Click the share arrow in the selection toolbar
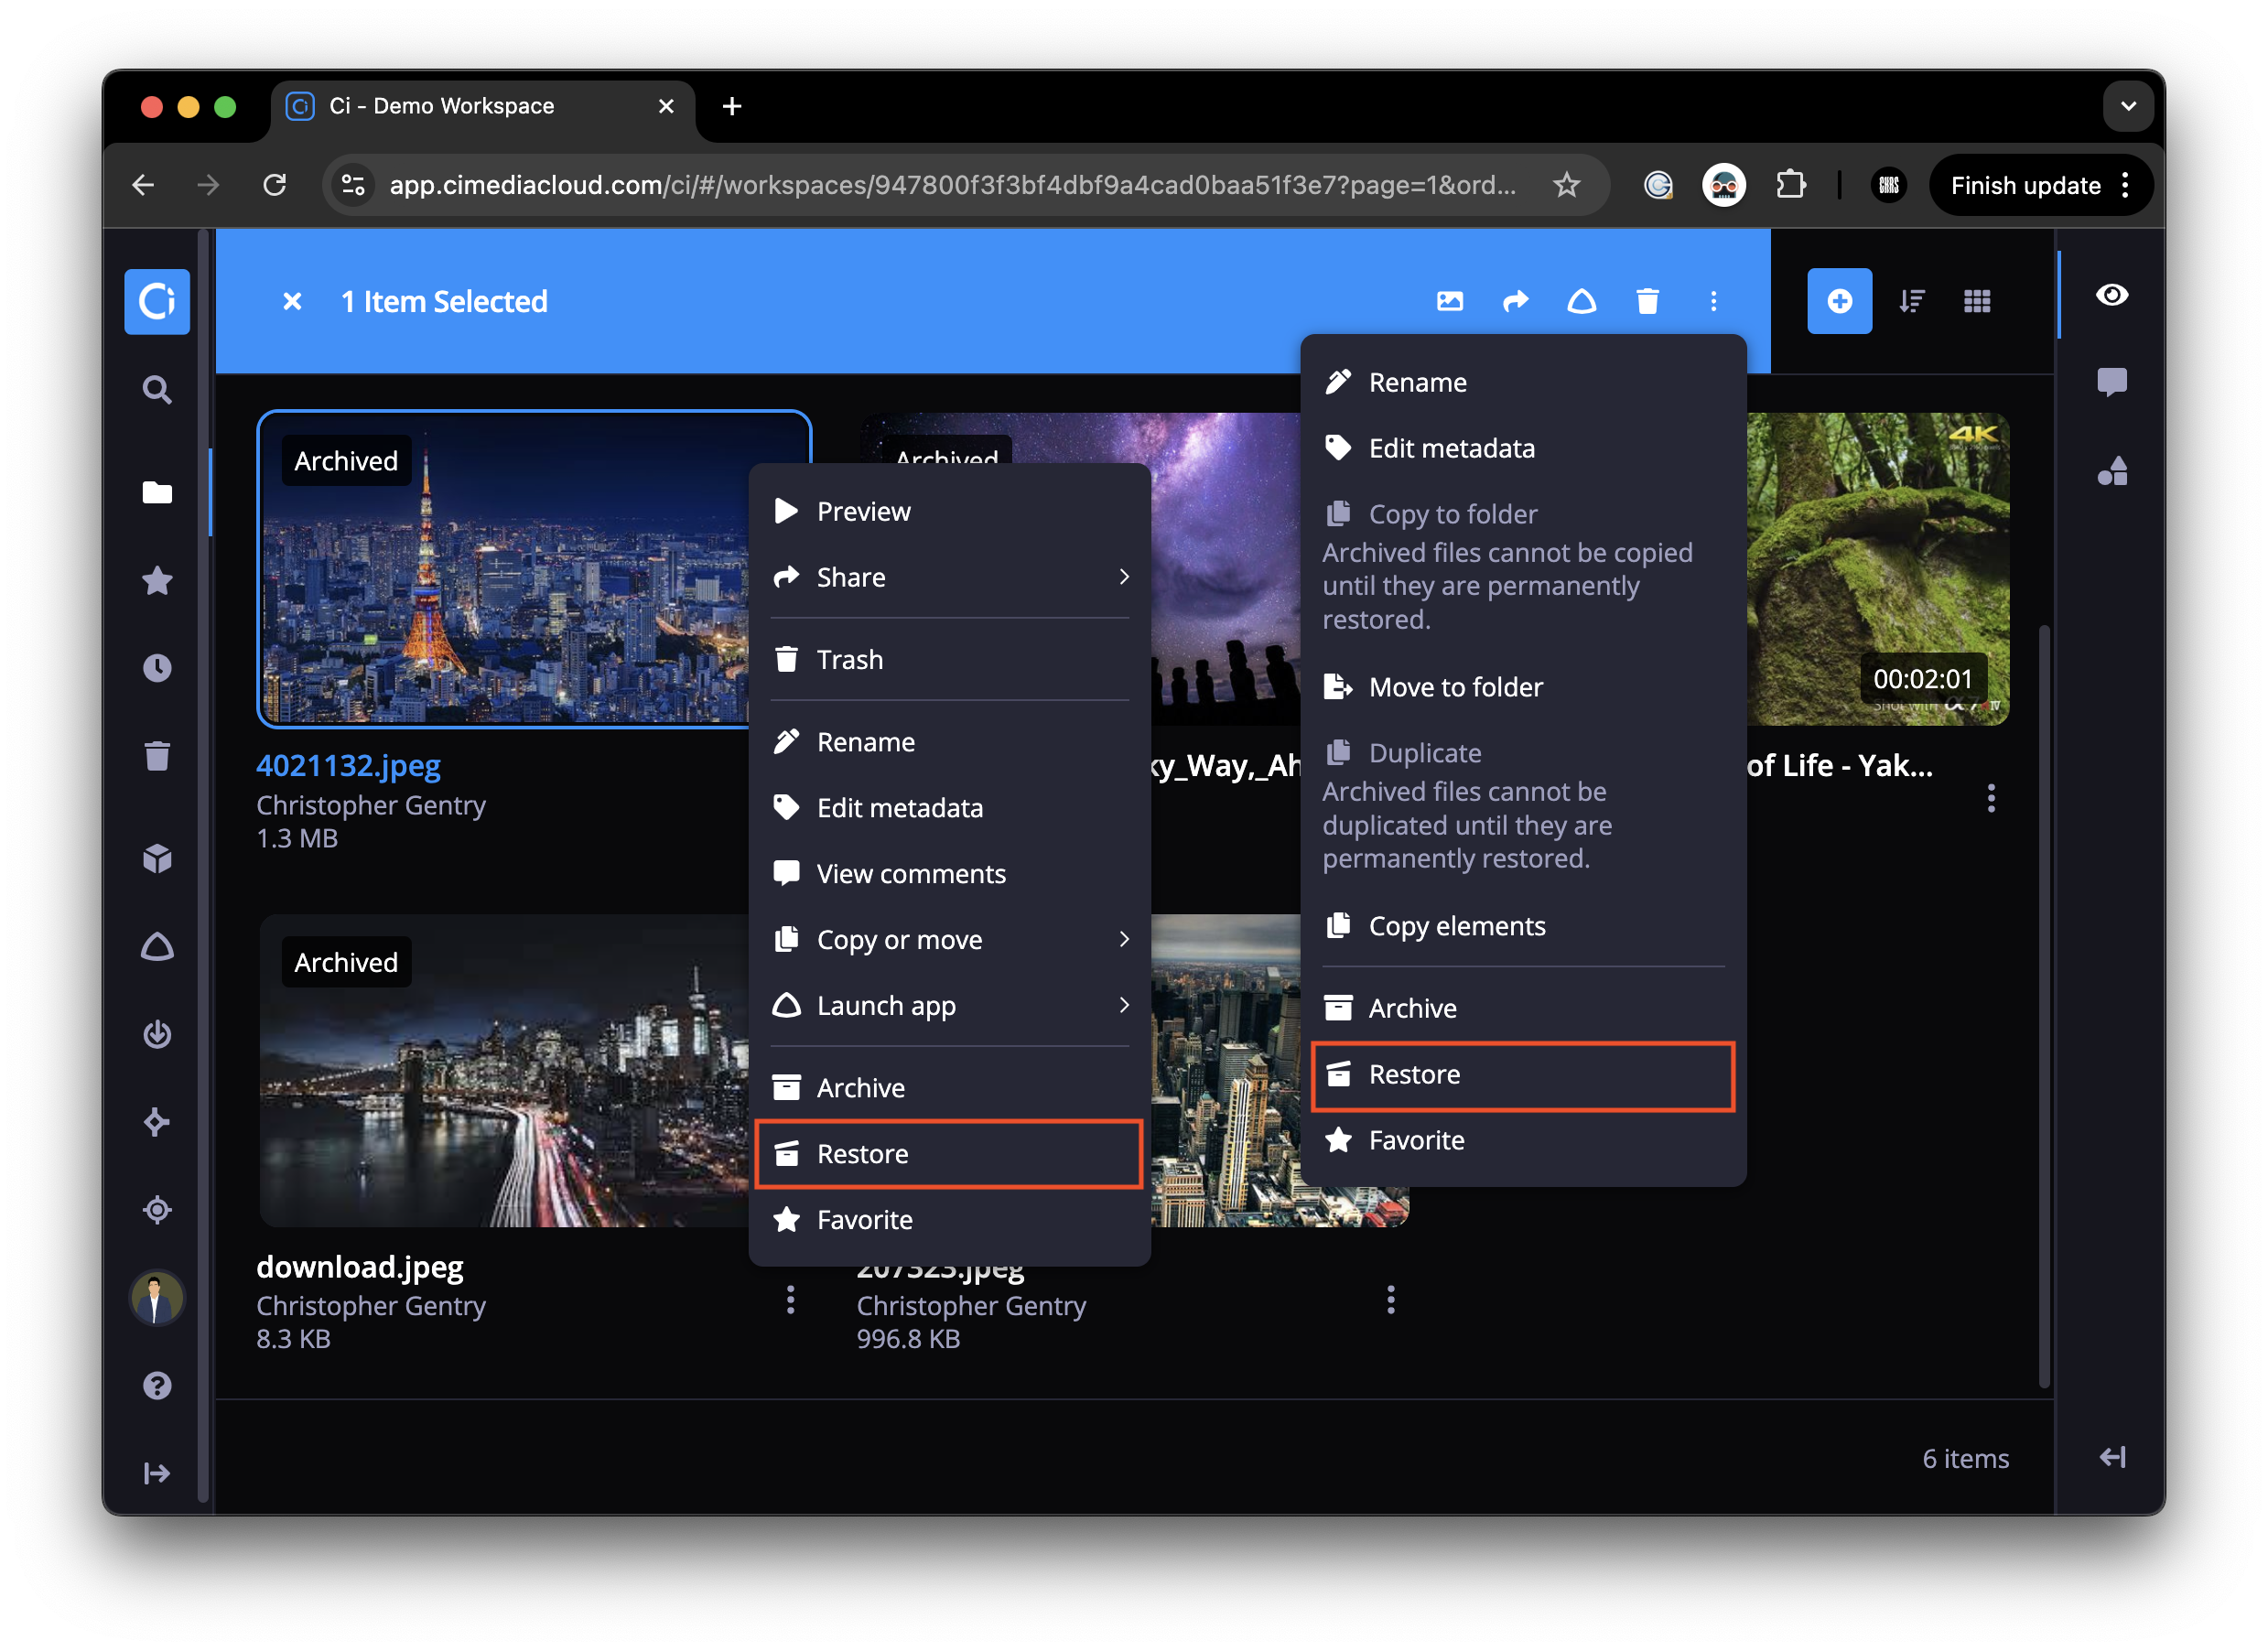 tap(1516, 301)
